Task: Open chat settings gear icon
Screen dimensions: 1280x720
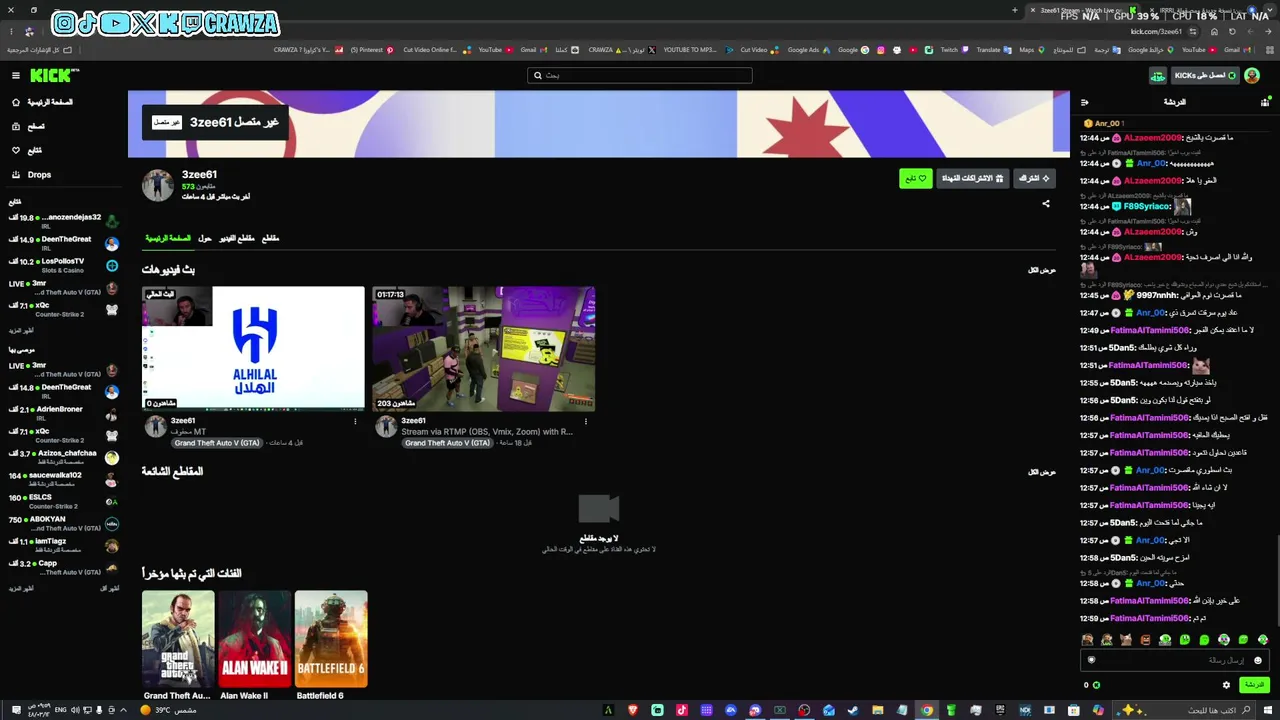Action: point(1226,685)
